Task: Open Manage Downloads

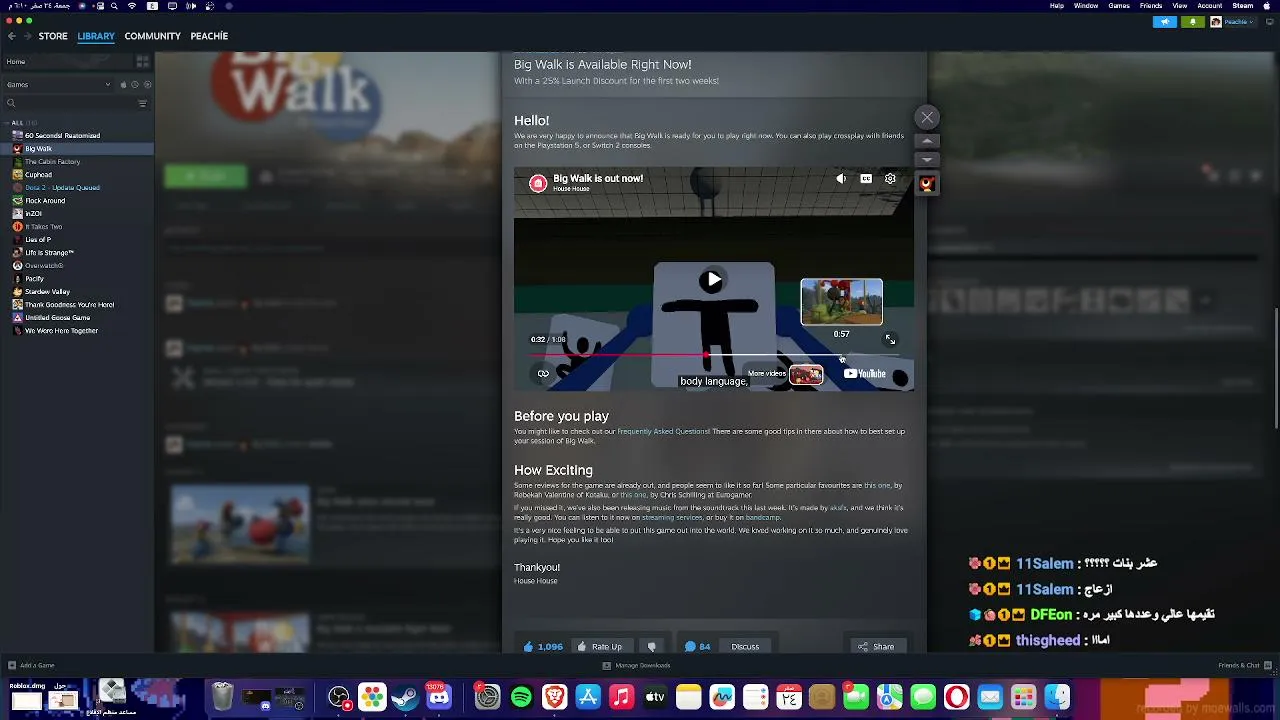Action: (636, 666)
